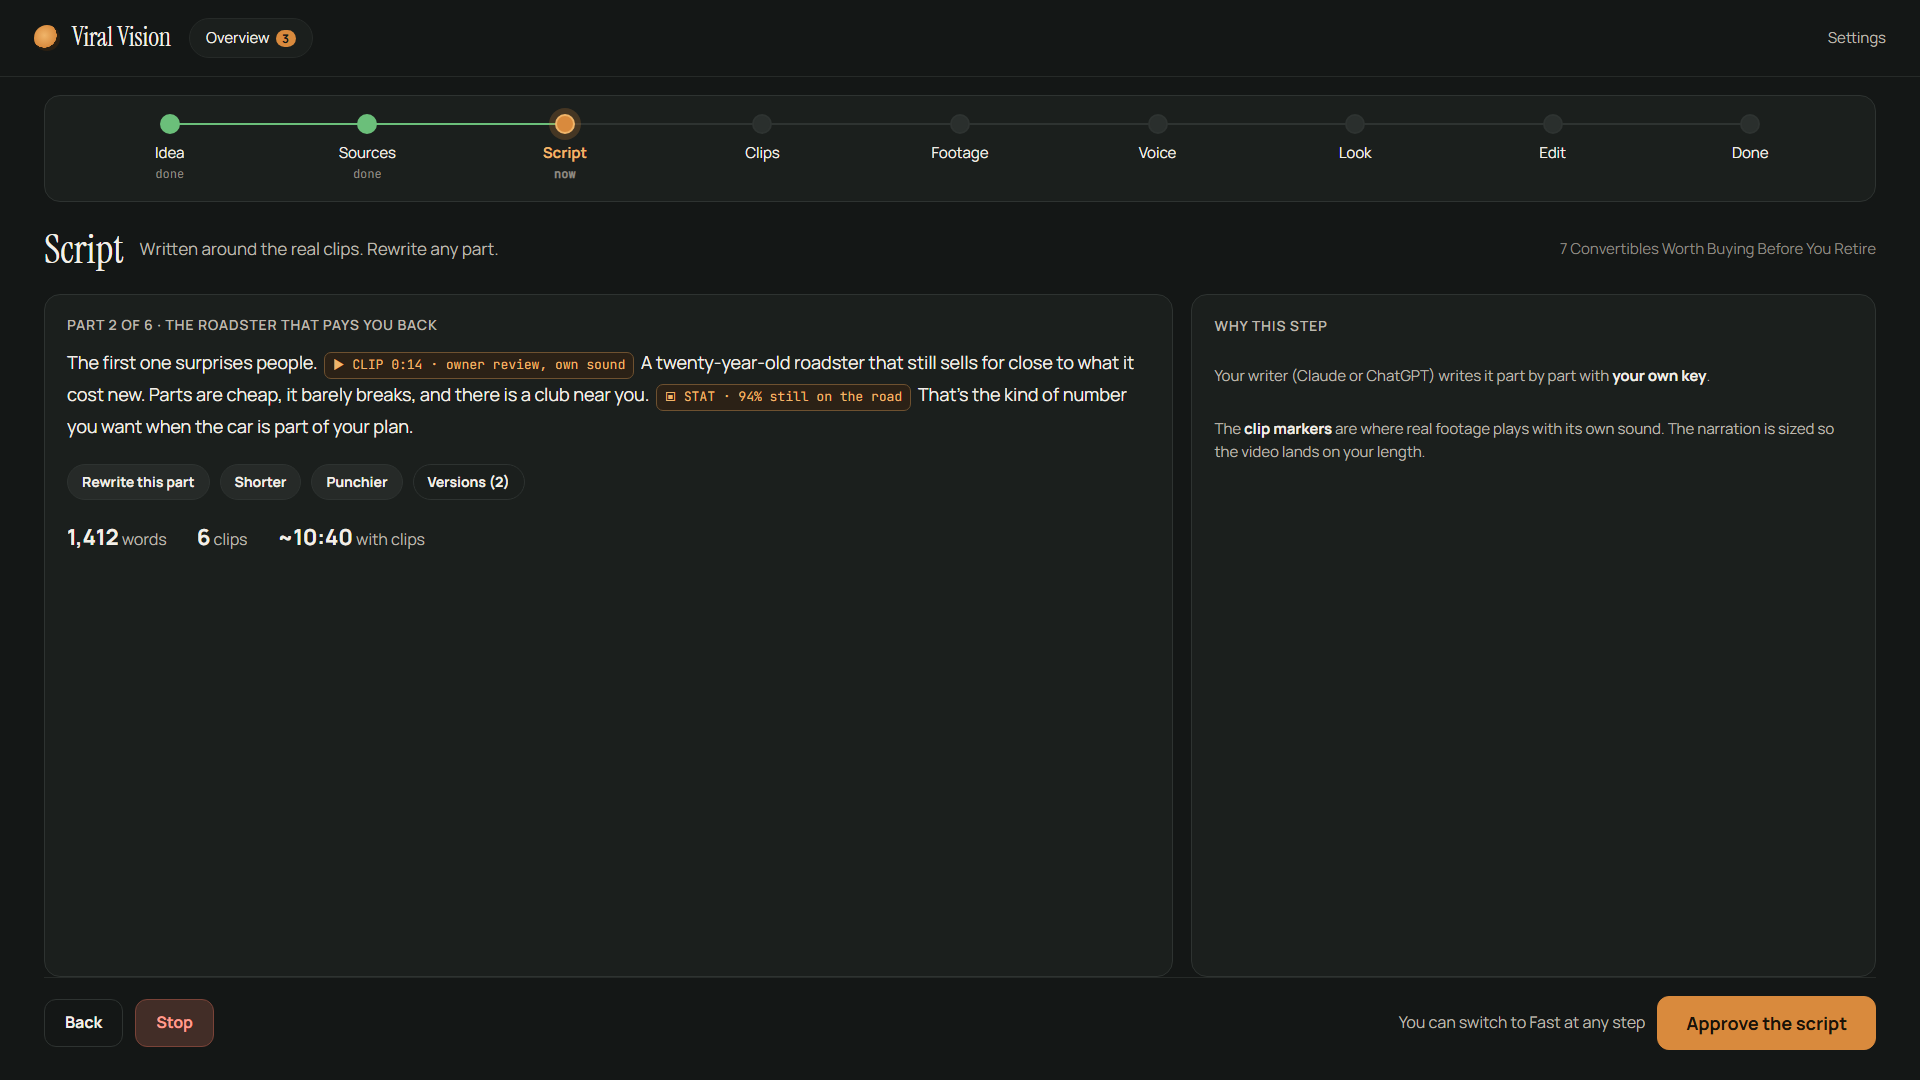Screen dimensions: 1920x1080
Task: Click the video title '7 Convertibles Worth Buying Before You Retire'
Action: 1717,249
